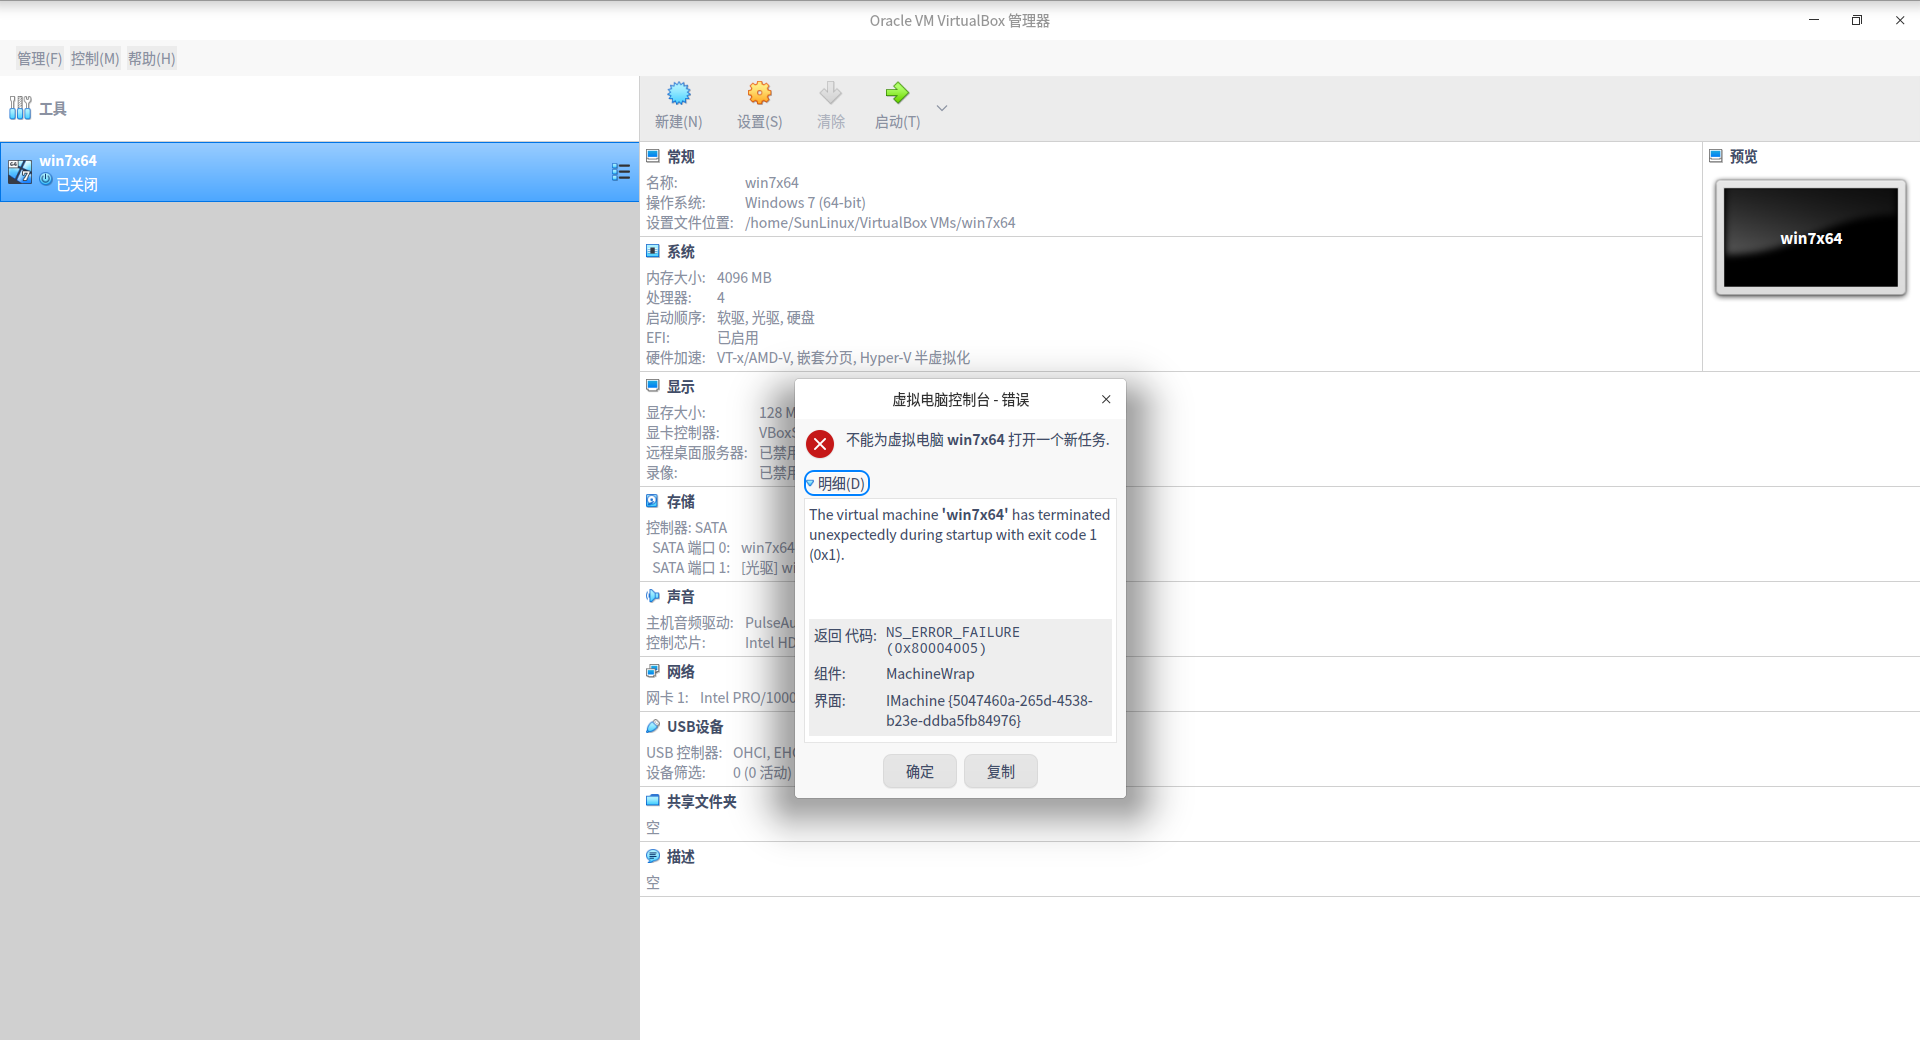1920x1040 pixels.
Task: Click the boot order 软驱, 光驱, 硬盘 text
Action: 766,318
